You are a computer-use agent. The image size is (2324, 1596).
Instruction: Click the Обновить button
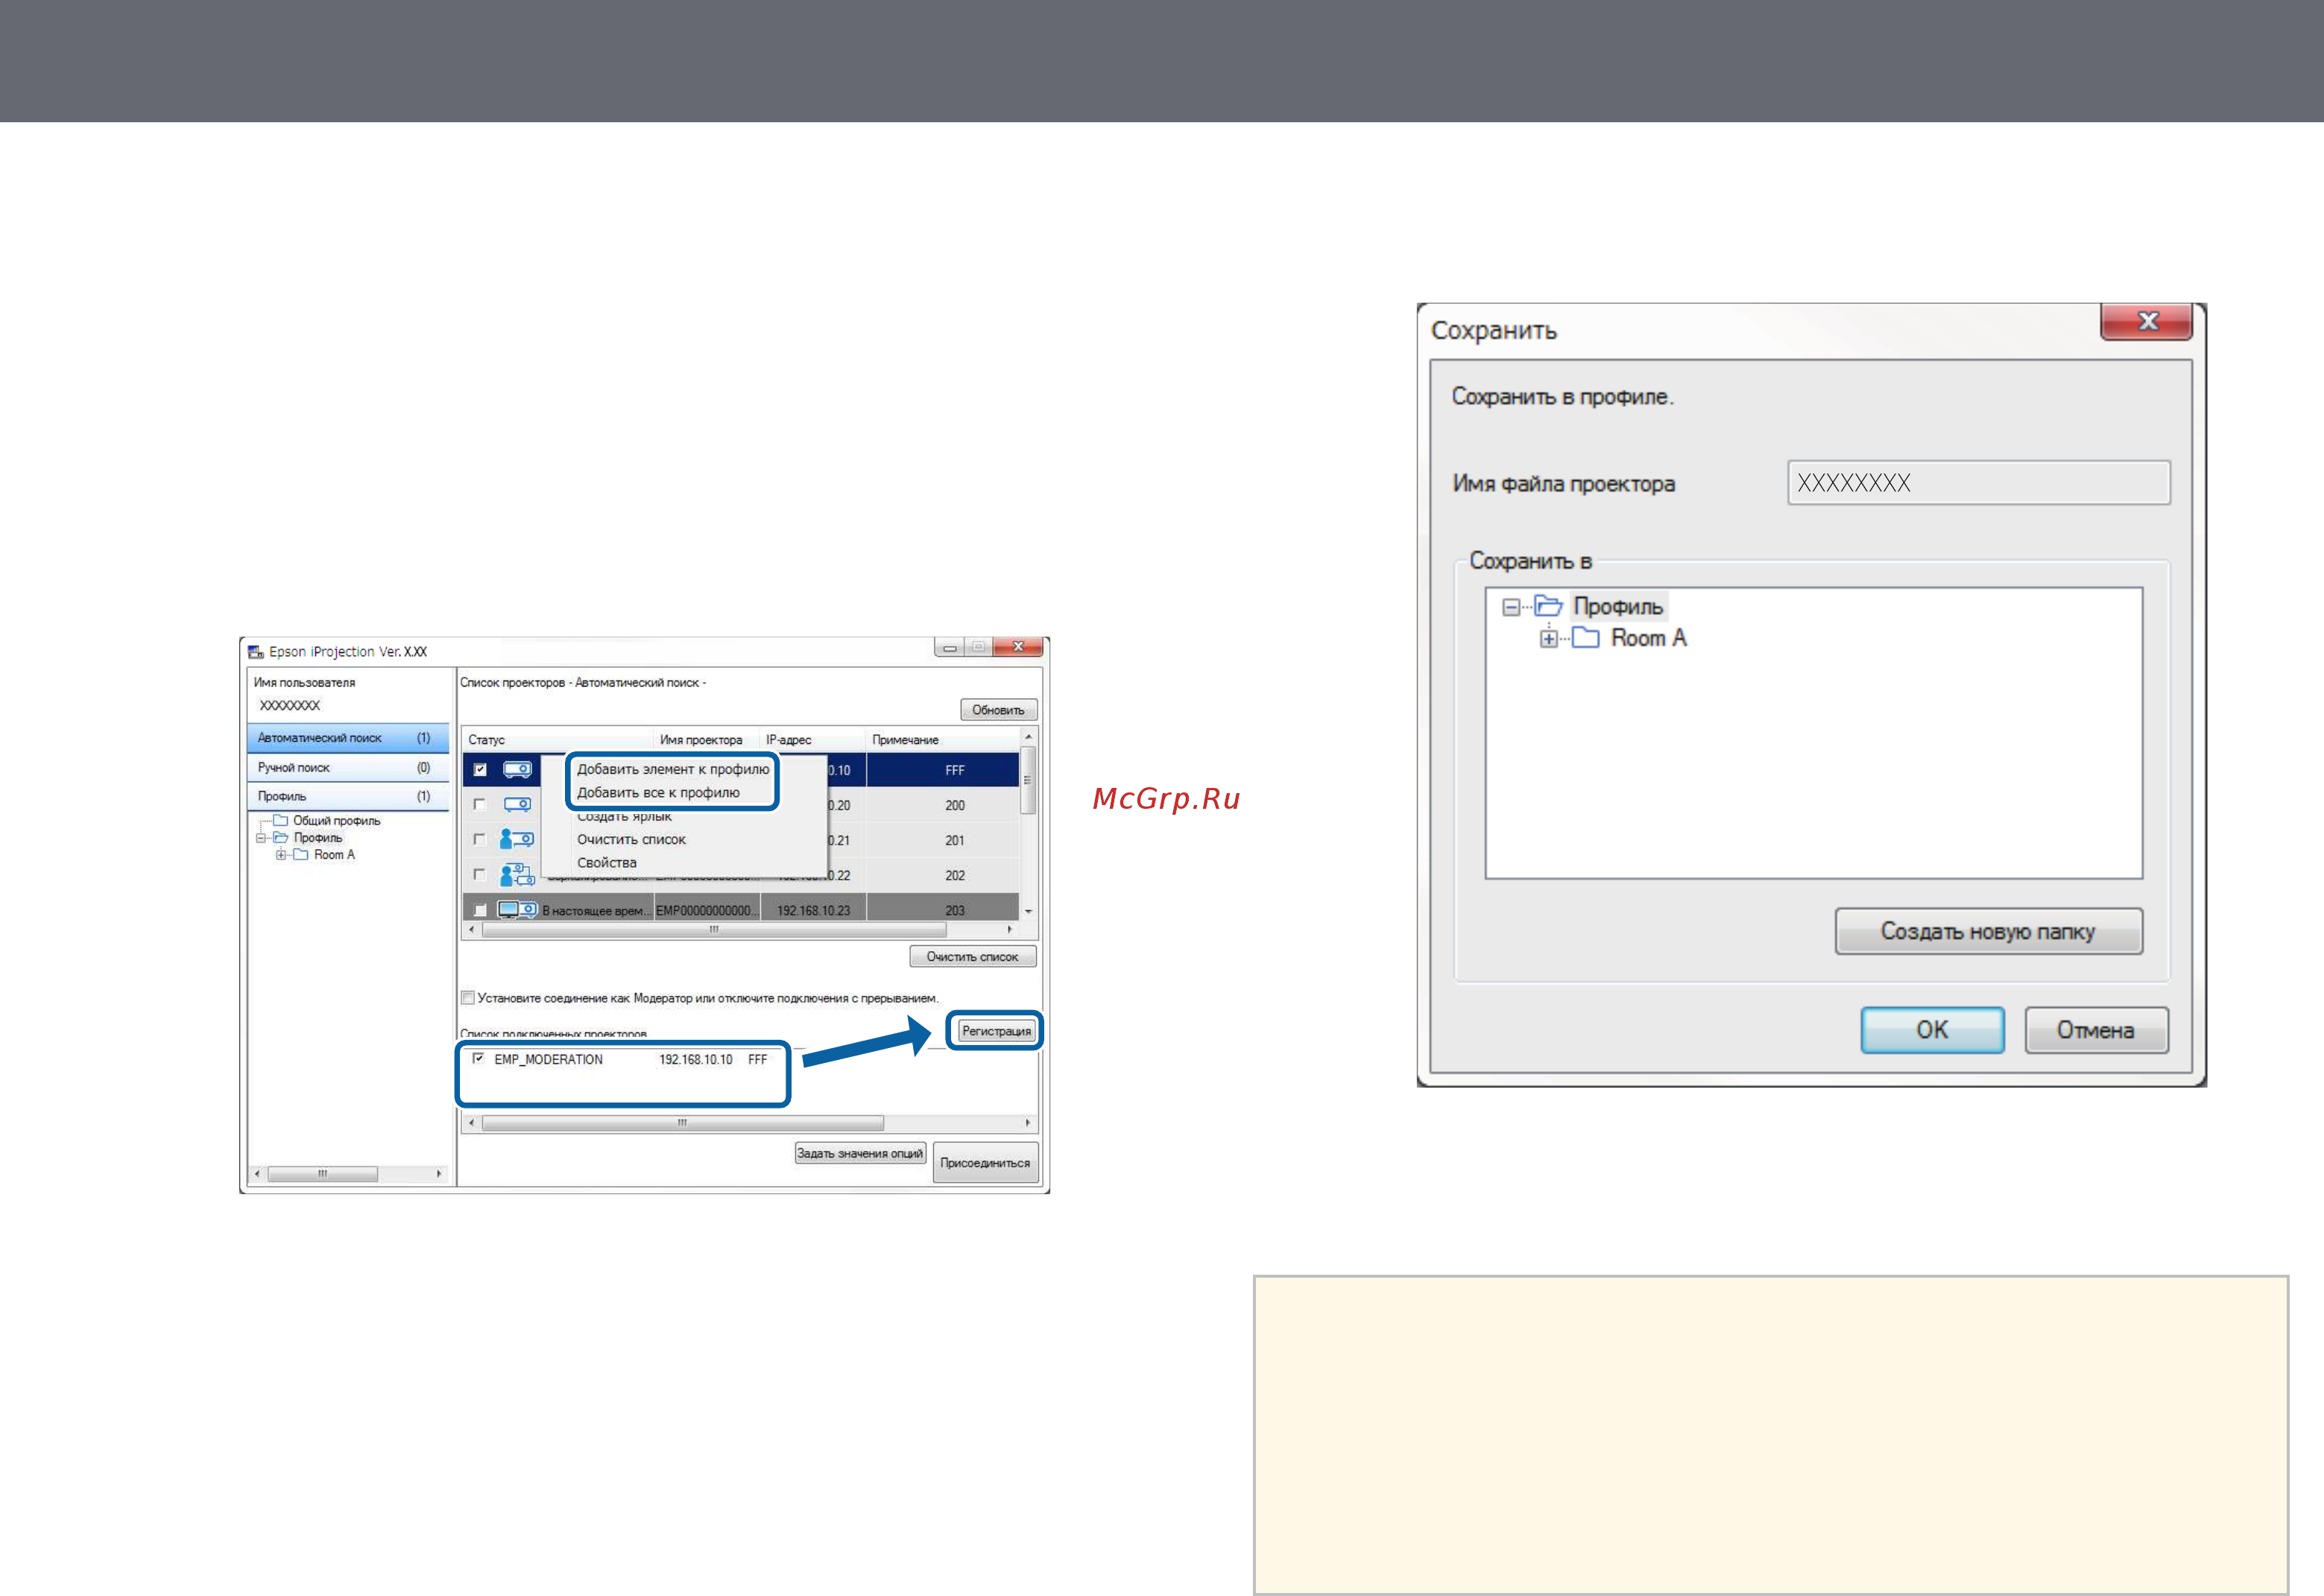coord(998,710)
